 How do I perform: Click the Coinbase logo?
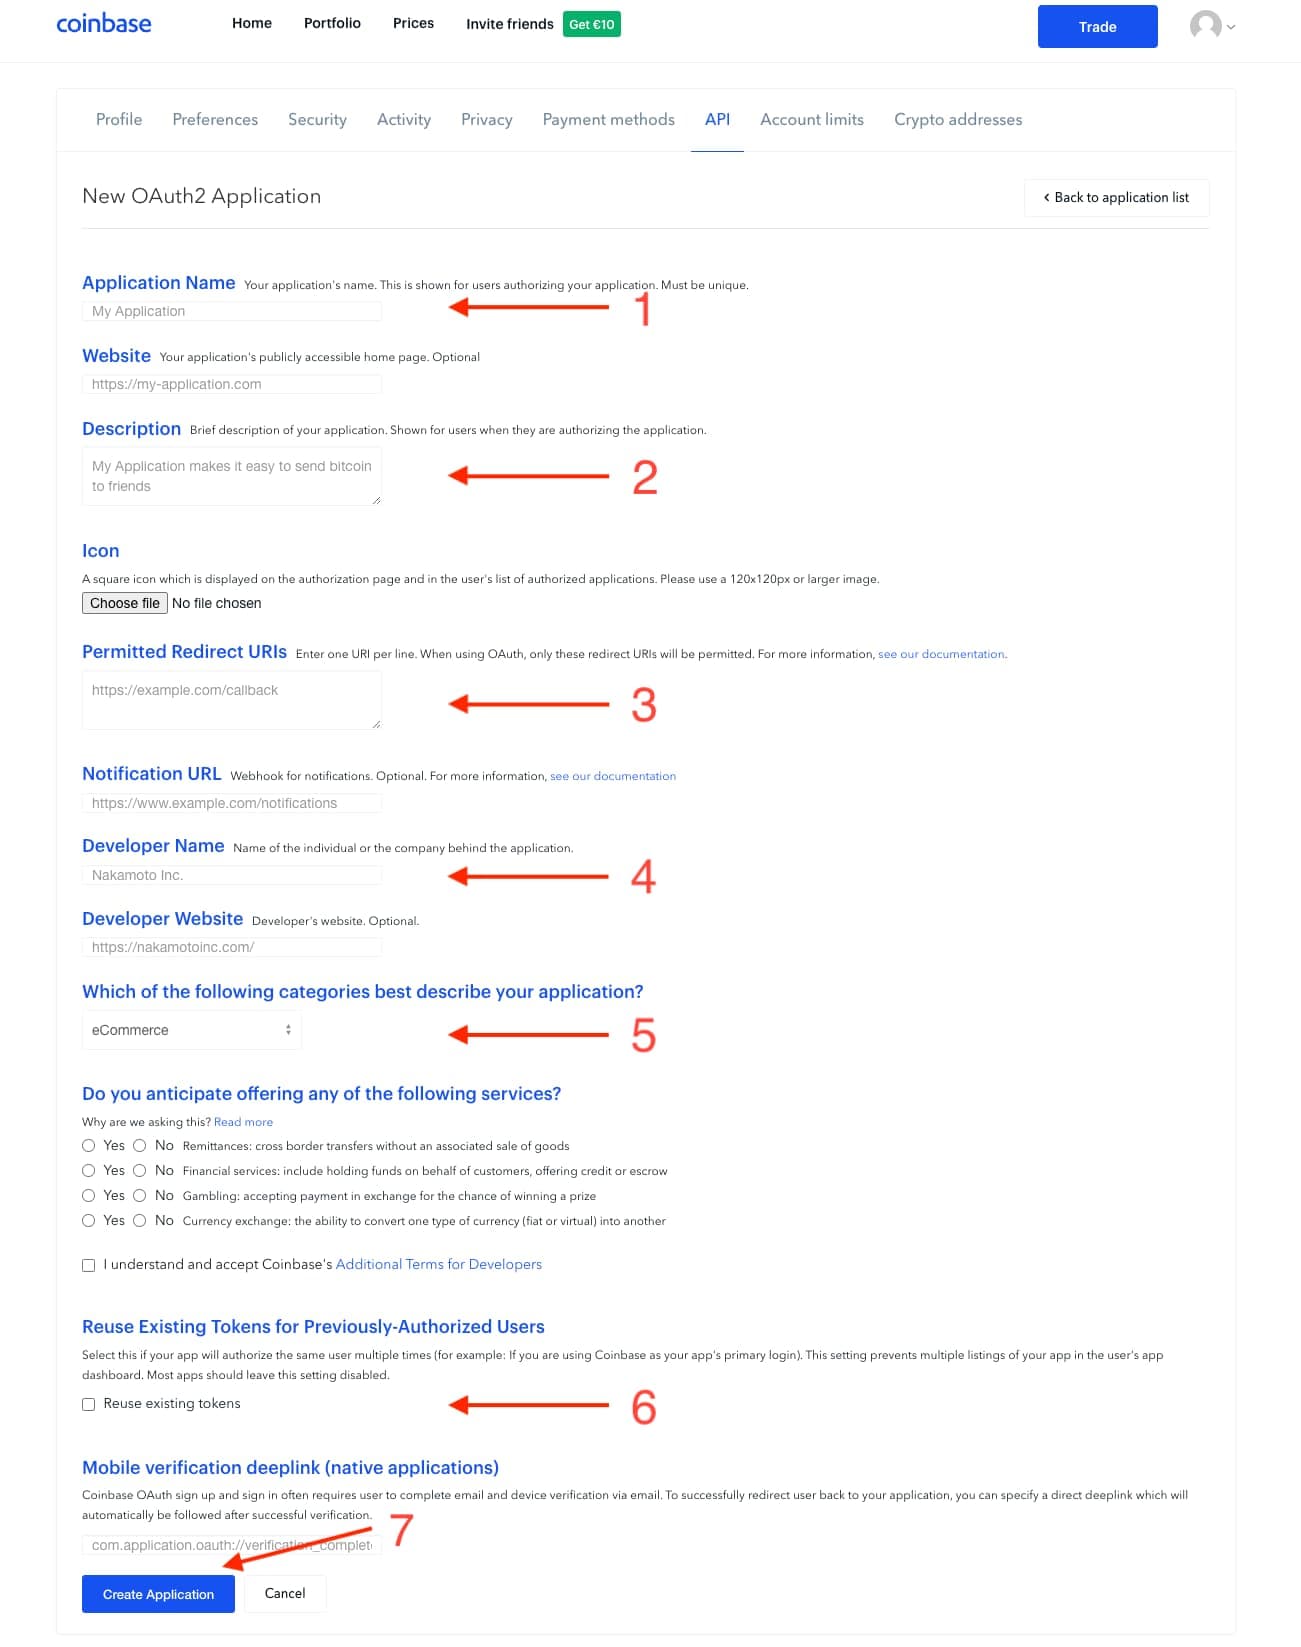coord(103,23)
